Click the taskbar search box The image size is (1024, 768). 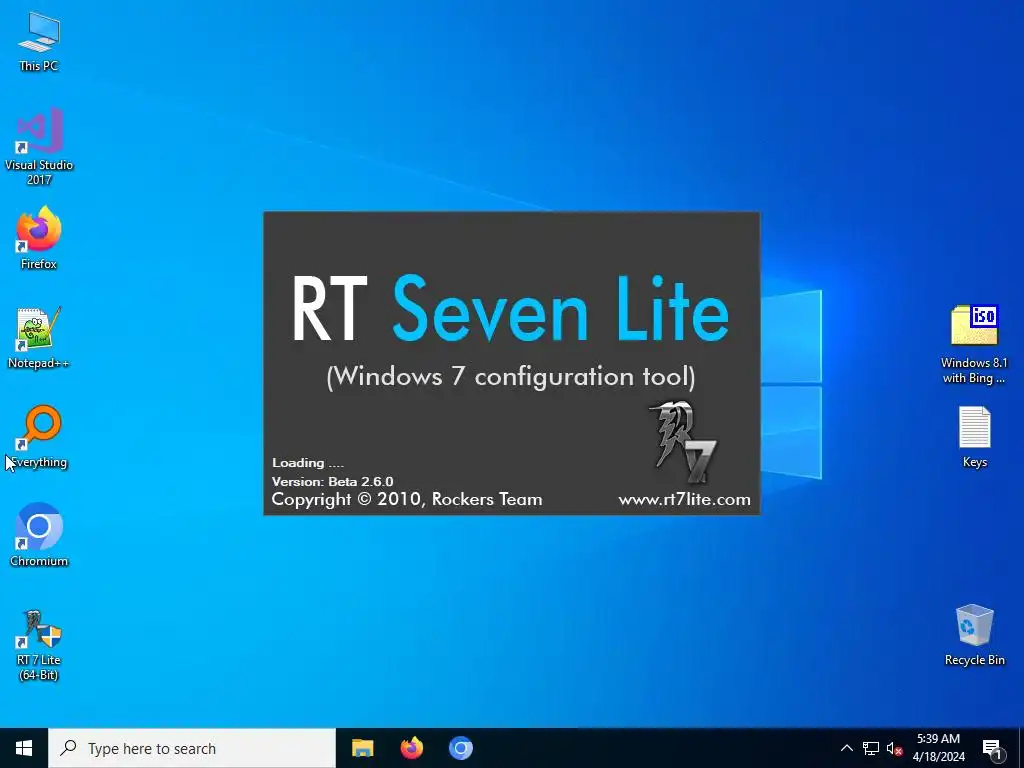click(192, 748)
